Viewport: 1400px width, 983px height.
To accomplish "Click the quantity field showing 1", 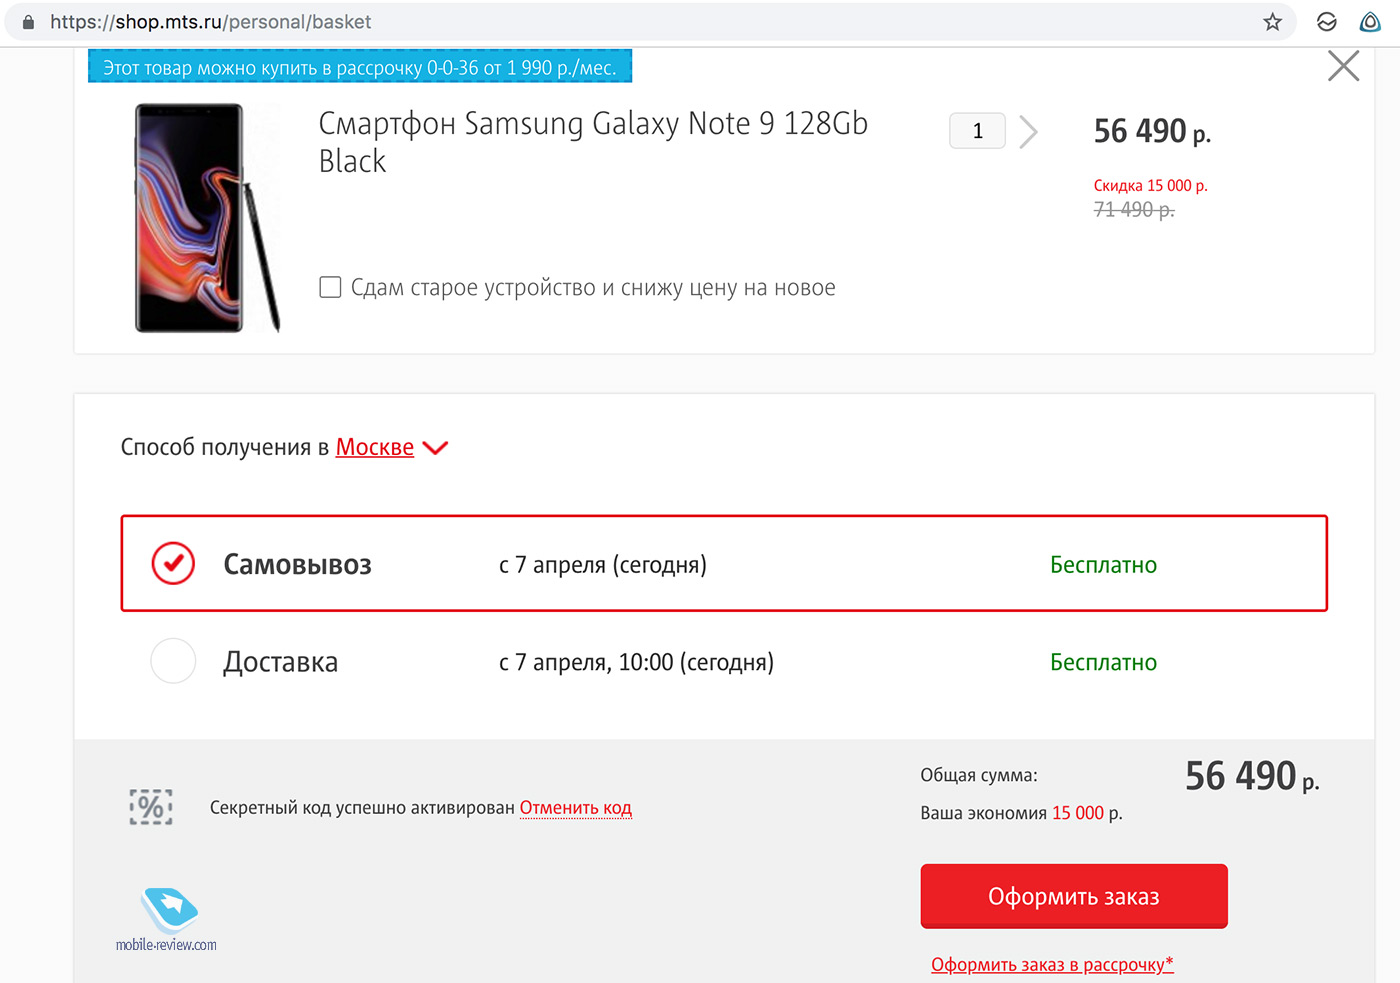I will (x=977, y=131).
